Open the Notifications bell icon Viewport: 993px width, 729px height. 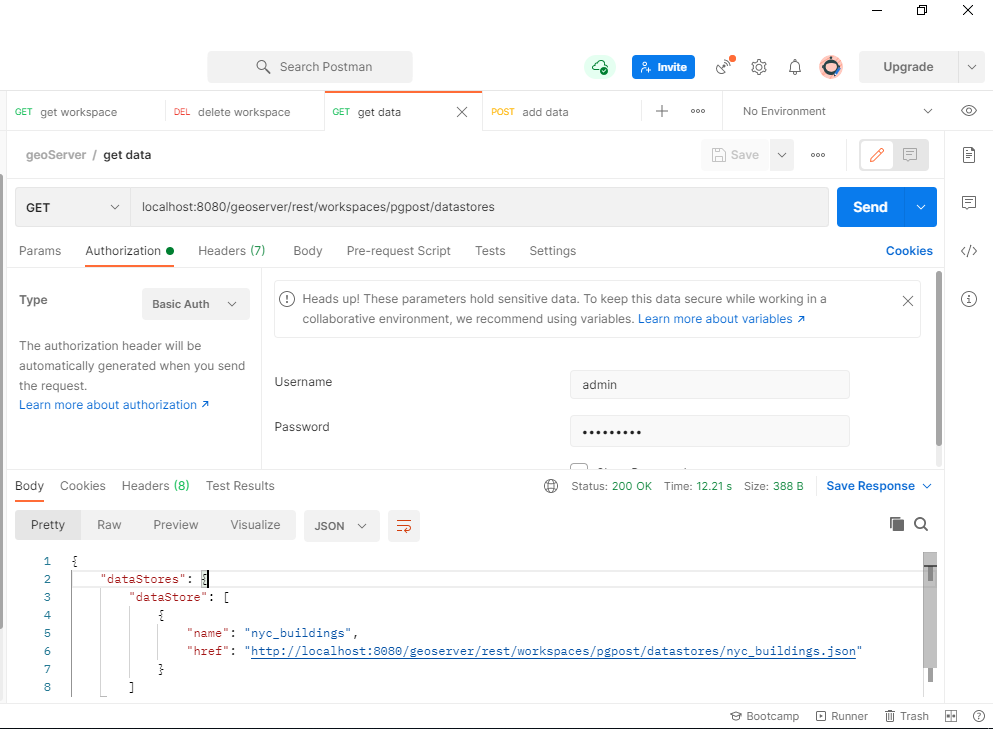794,67
